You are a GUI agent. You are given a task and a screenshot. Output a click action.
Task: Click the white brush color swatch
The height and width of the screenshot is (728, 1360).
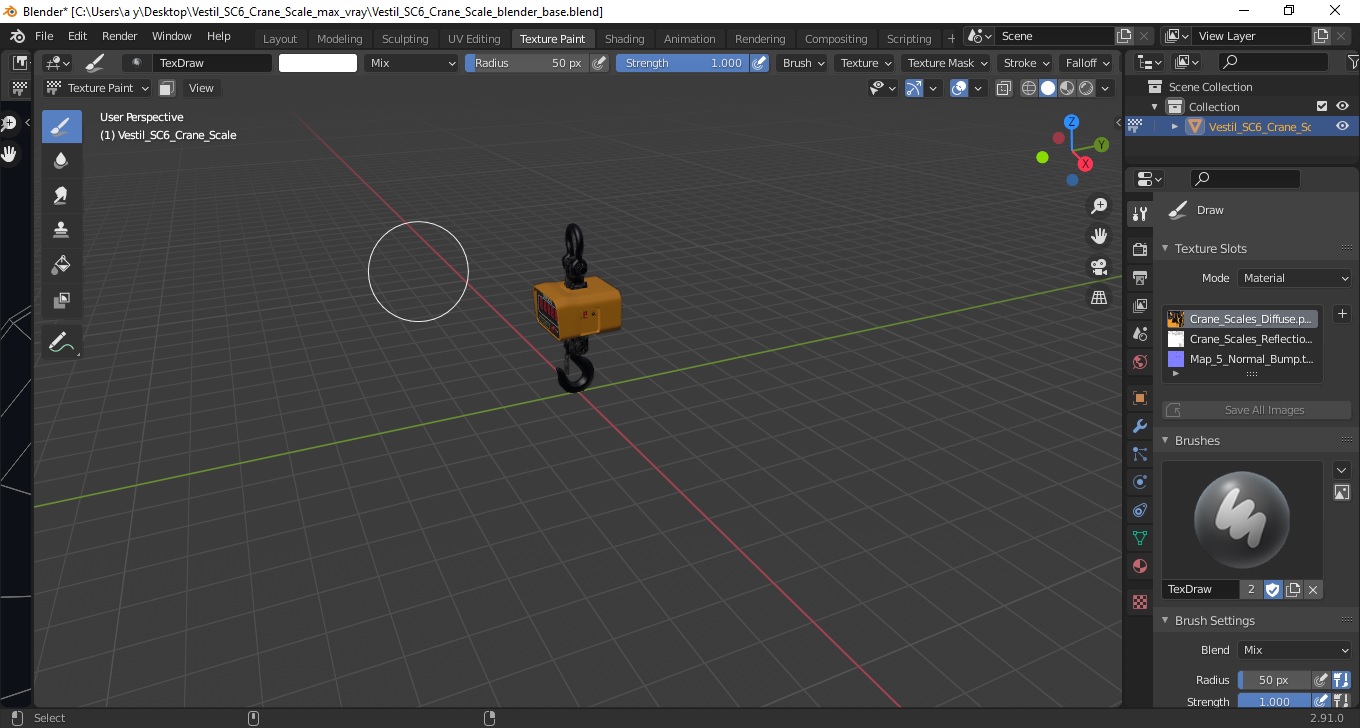click(x=318, y=63)
